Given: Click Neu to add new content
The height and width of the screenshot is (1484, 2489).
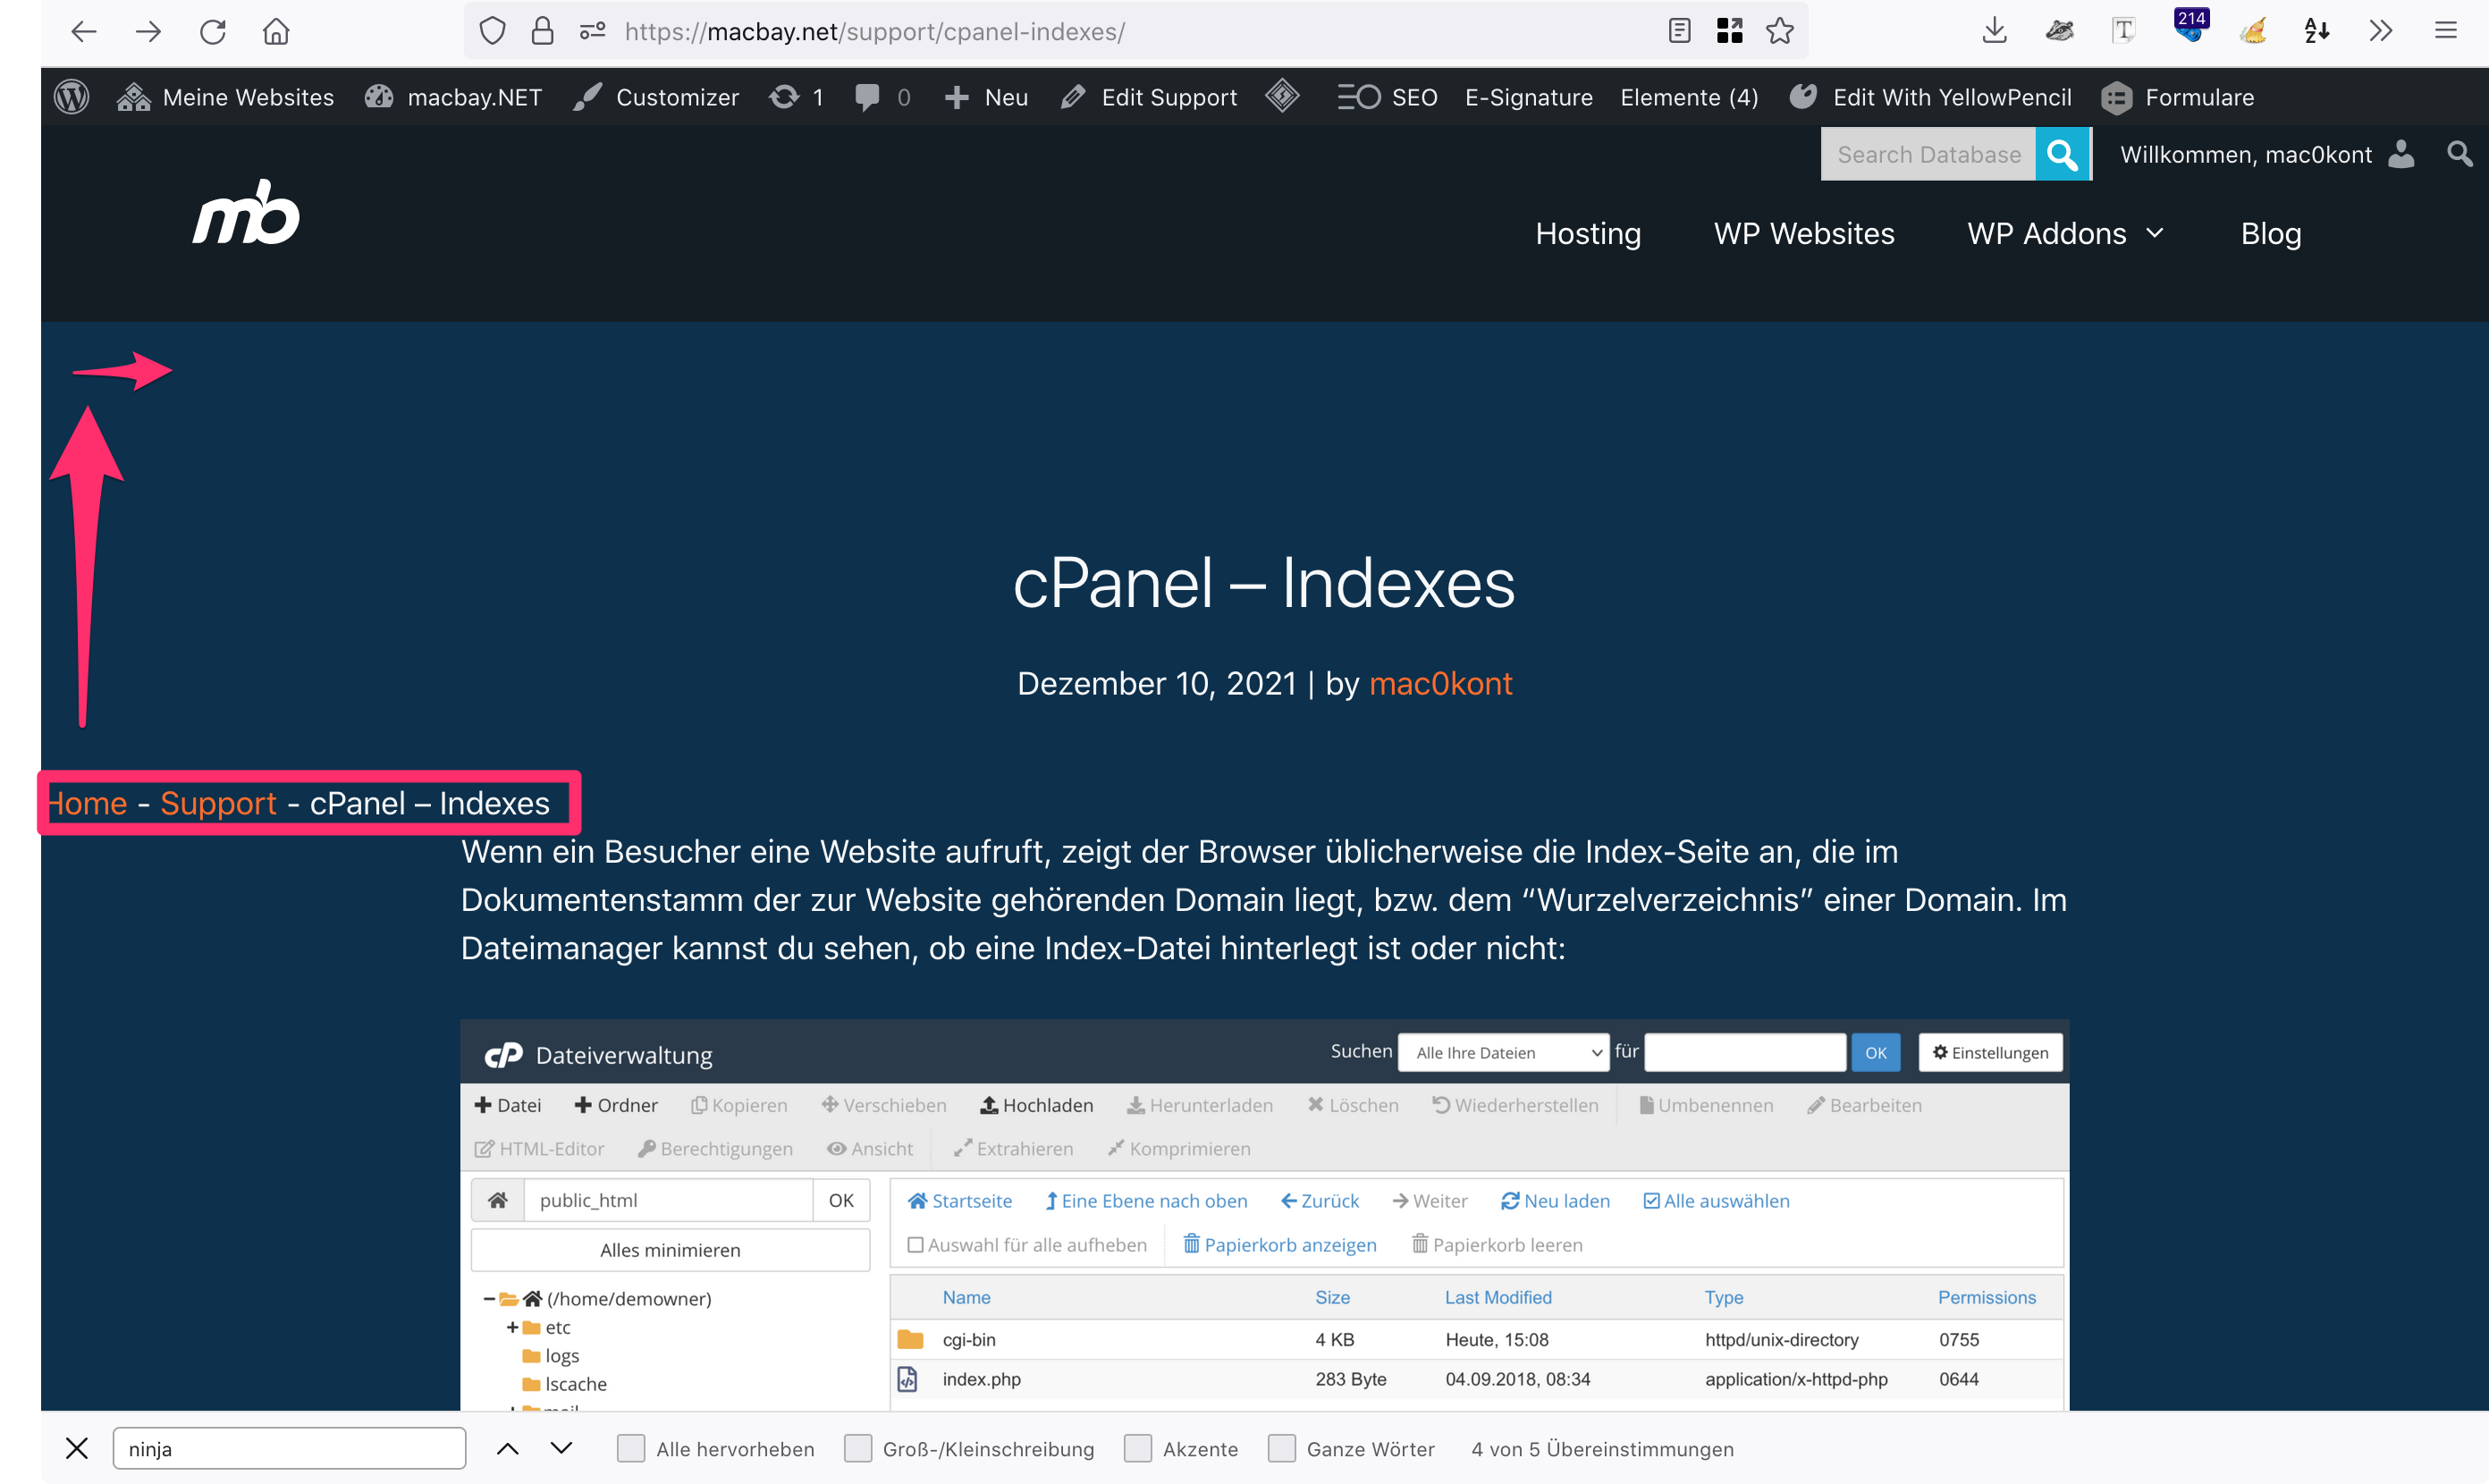Looking at the screenshot, I should 986,97.
